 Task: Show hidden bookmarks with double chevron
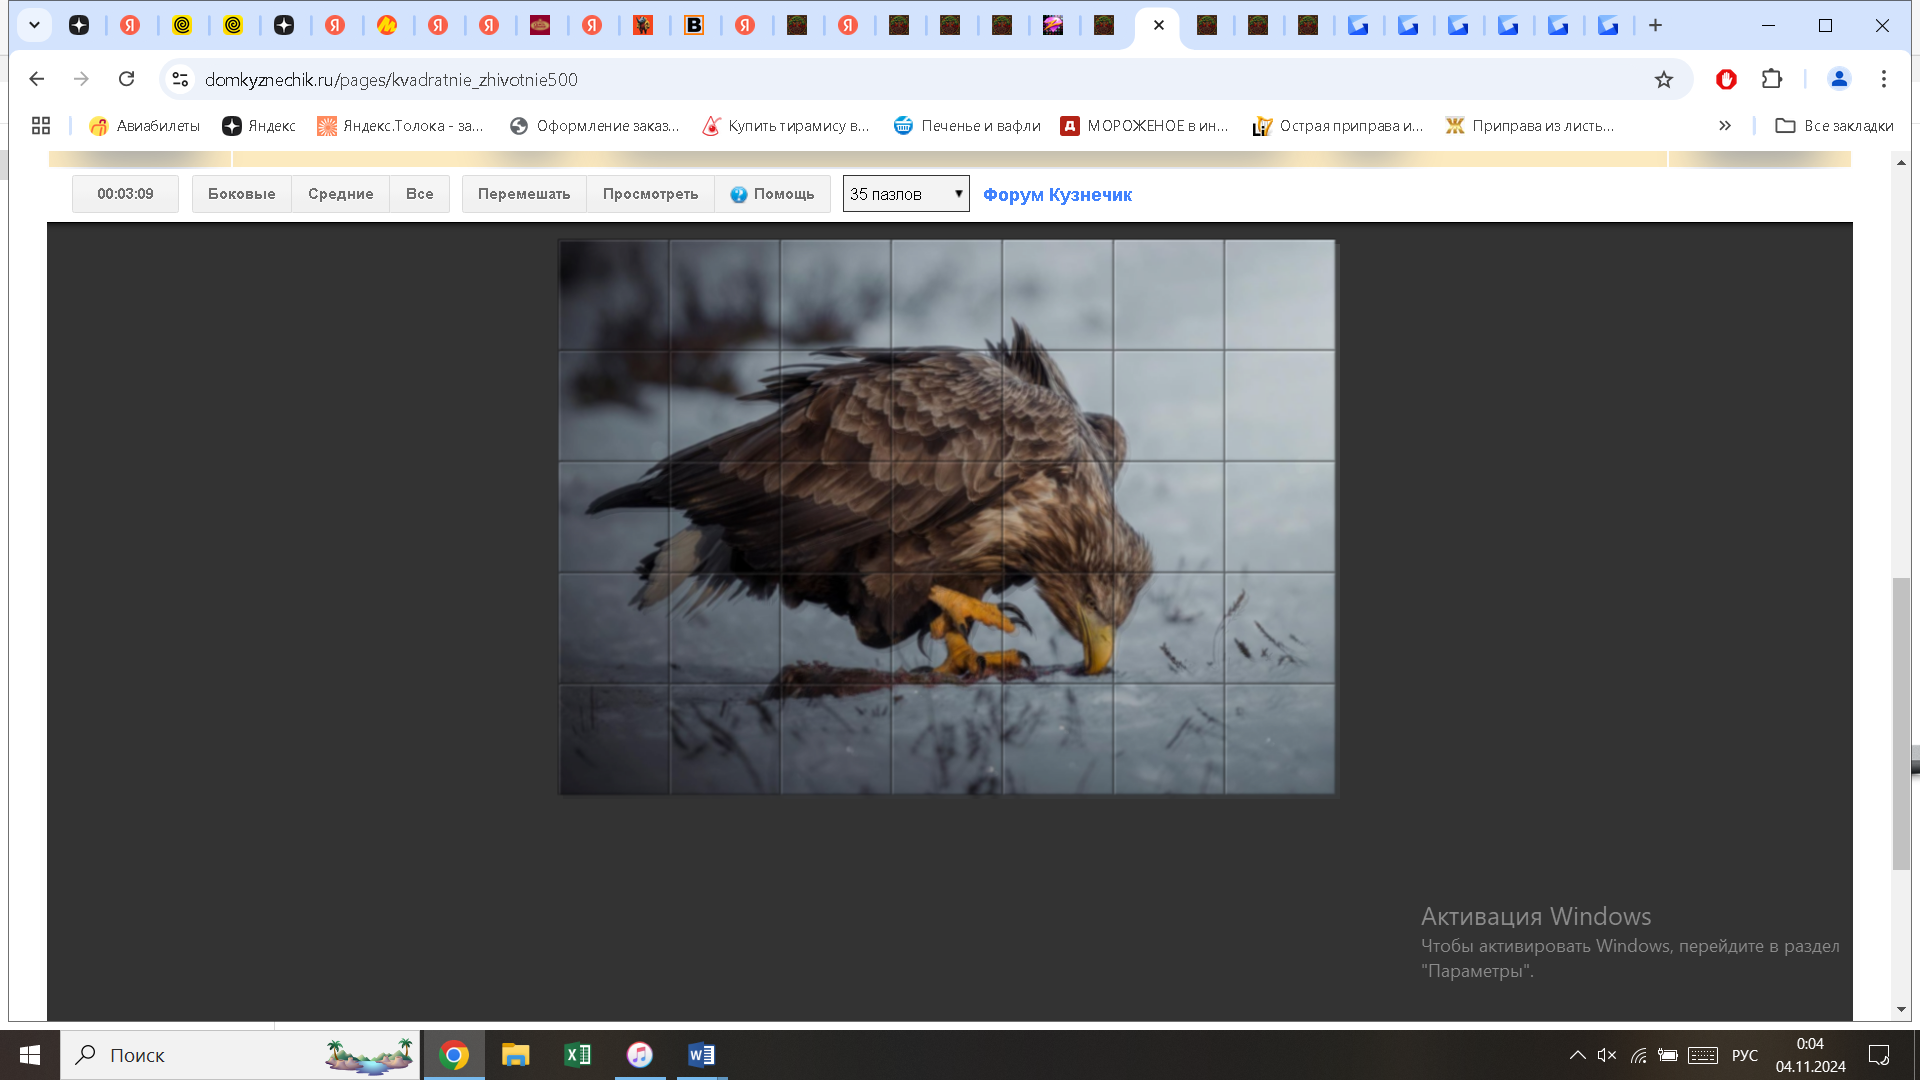tap(1725, 125)
